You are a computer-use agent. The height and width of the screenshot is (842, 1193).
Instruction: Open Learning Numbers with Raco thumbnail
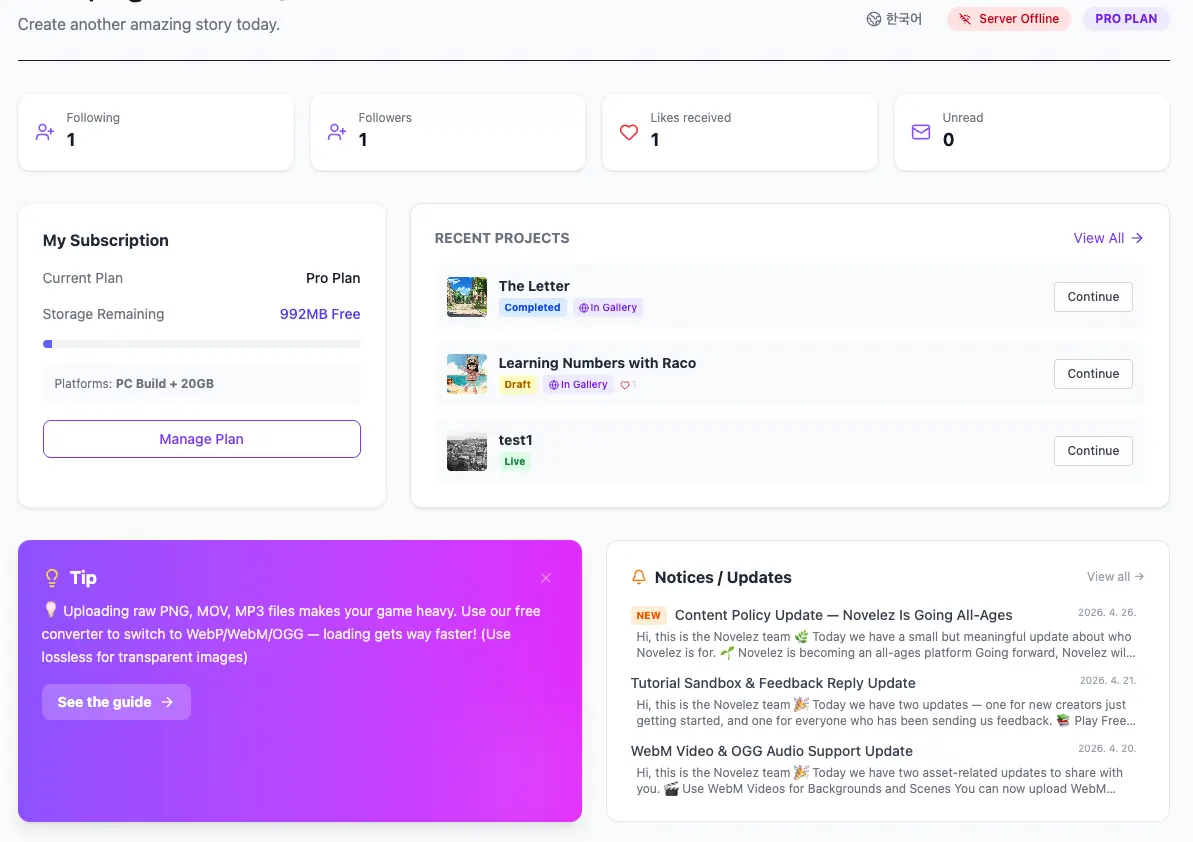[x=466, y=373]
